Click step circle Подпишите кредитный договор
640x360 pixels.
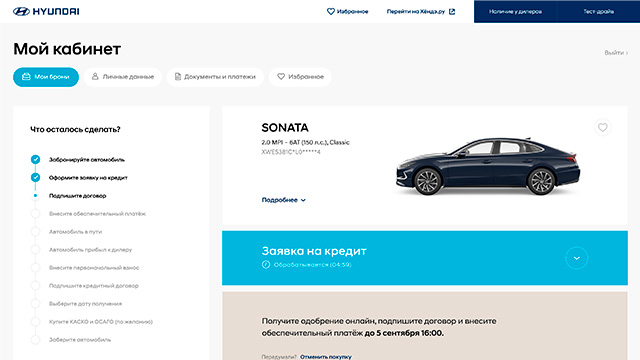point(36,285)
